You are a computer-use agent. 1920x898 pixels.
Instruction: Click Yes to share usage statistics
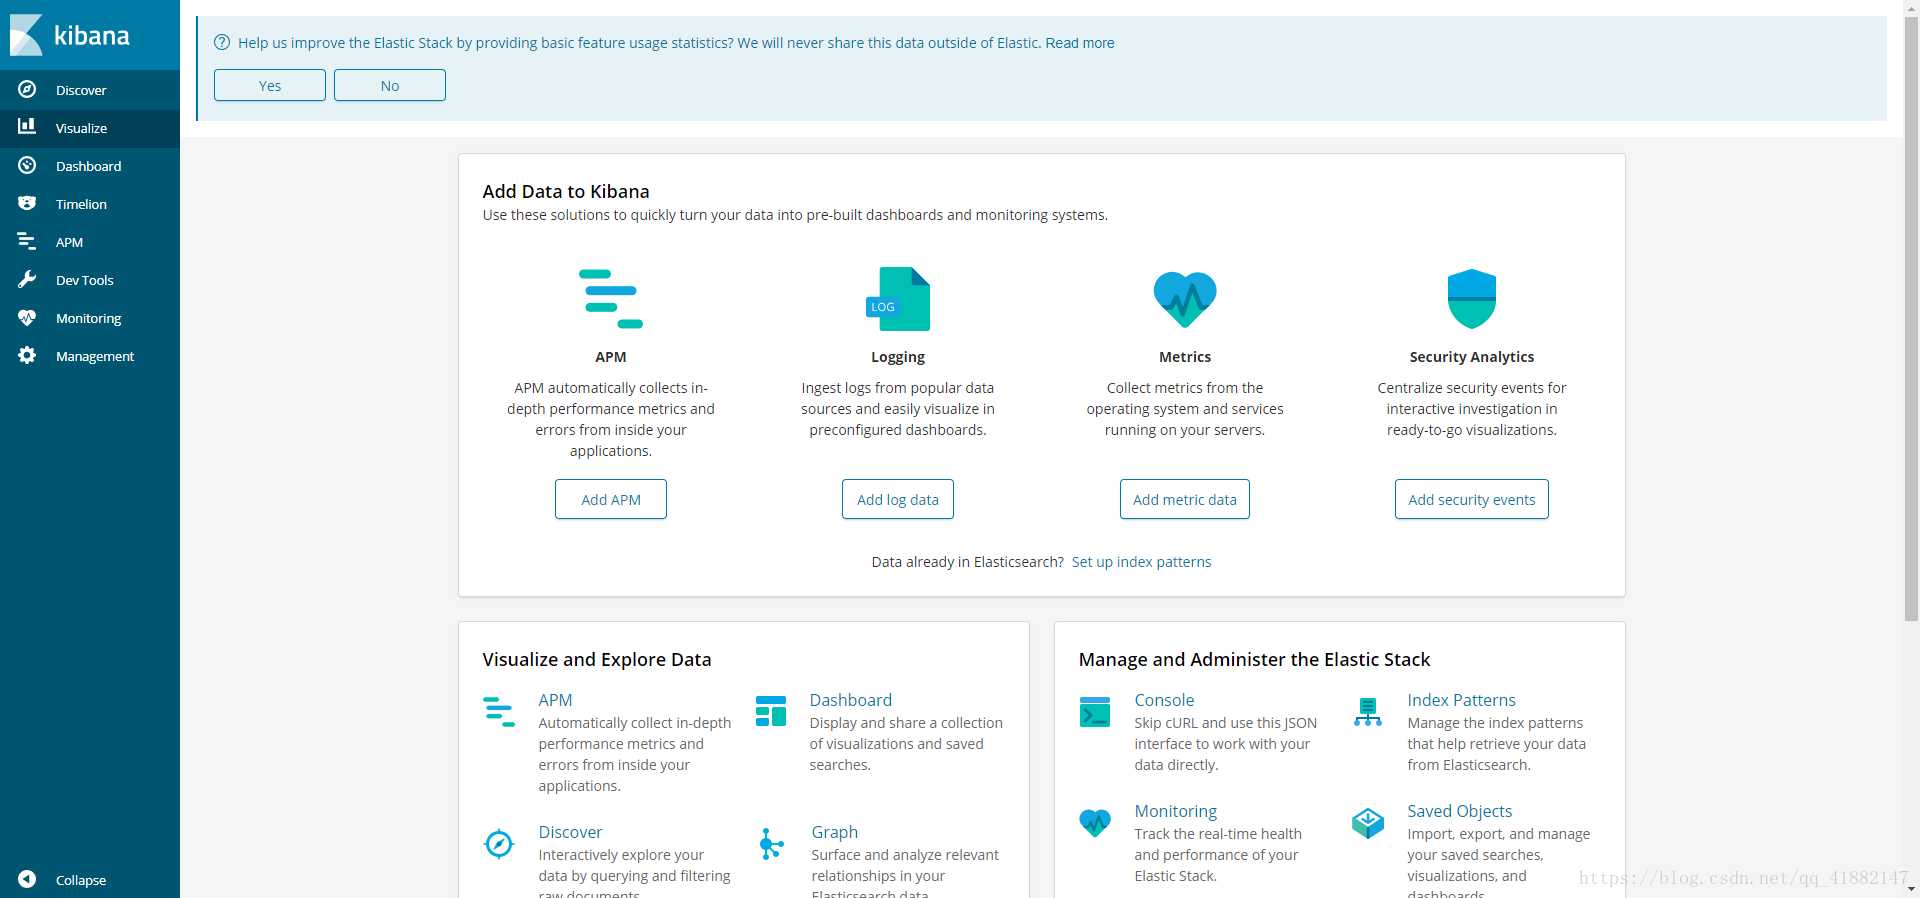[x=270, y=85]
